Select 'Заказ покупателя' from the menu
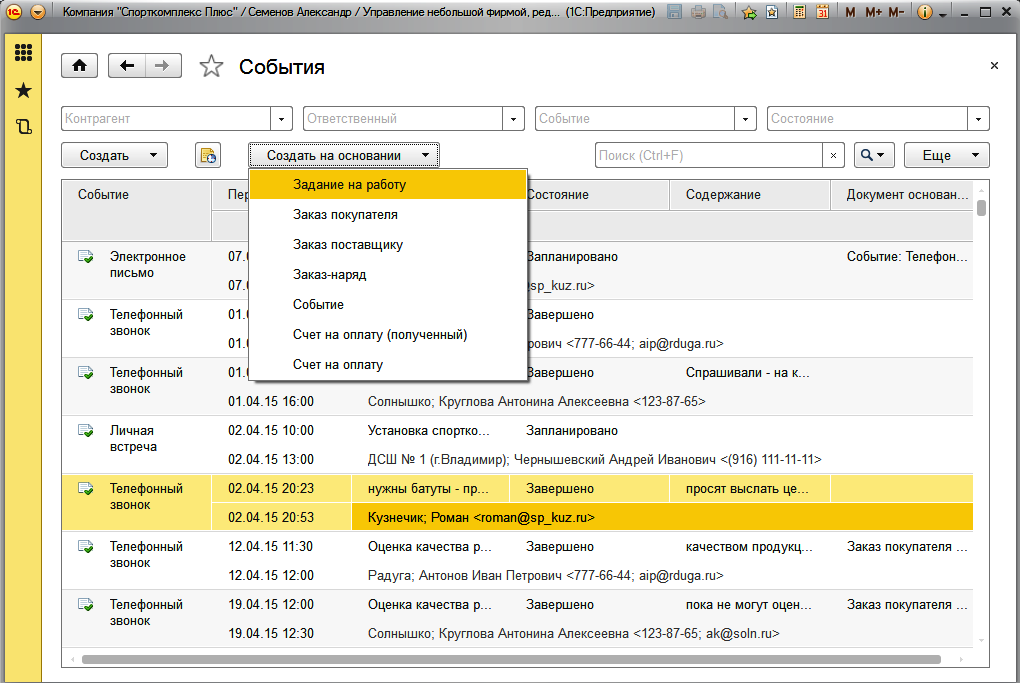This screenshot has width=1020, height=683. 345,215
